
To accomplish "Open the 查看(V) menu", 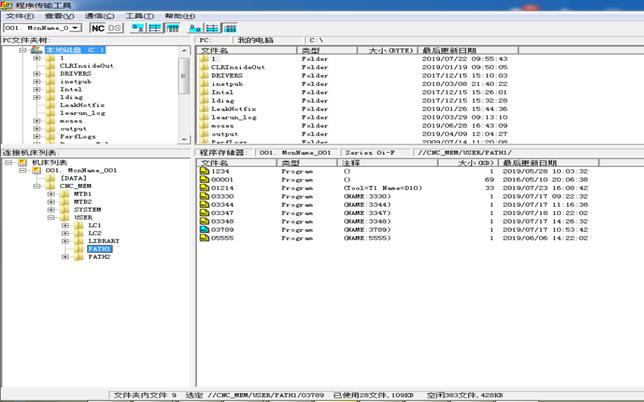I will coord(59,16).
